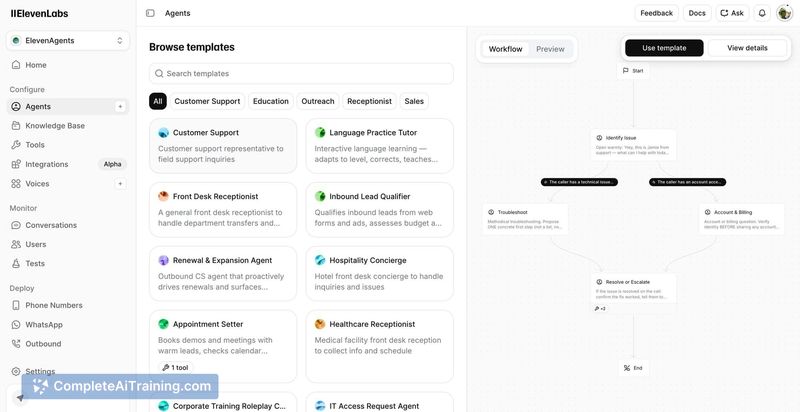Screen dimensions: 800x412
Task: Click the Customer Support template icon
Action: (163, 133)
